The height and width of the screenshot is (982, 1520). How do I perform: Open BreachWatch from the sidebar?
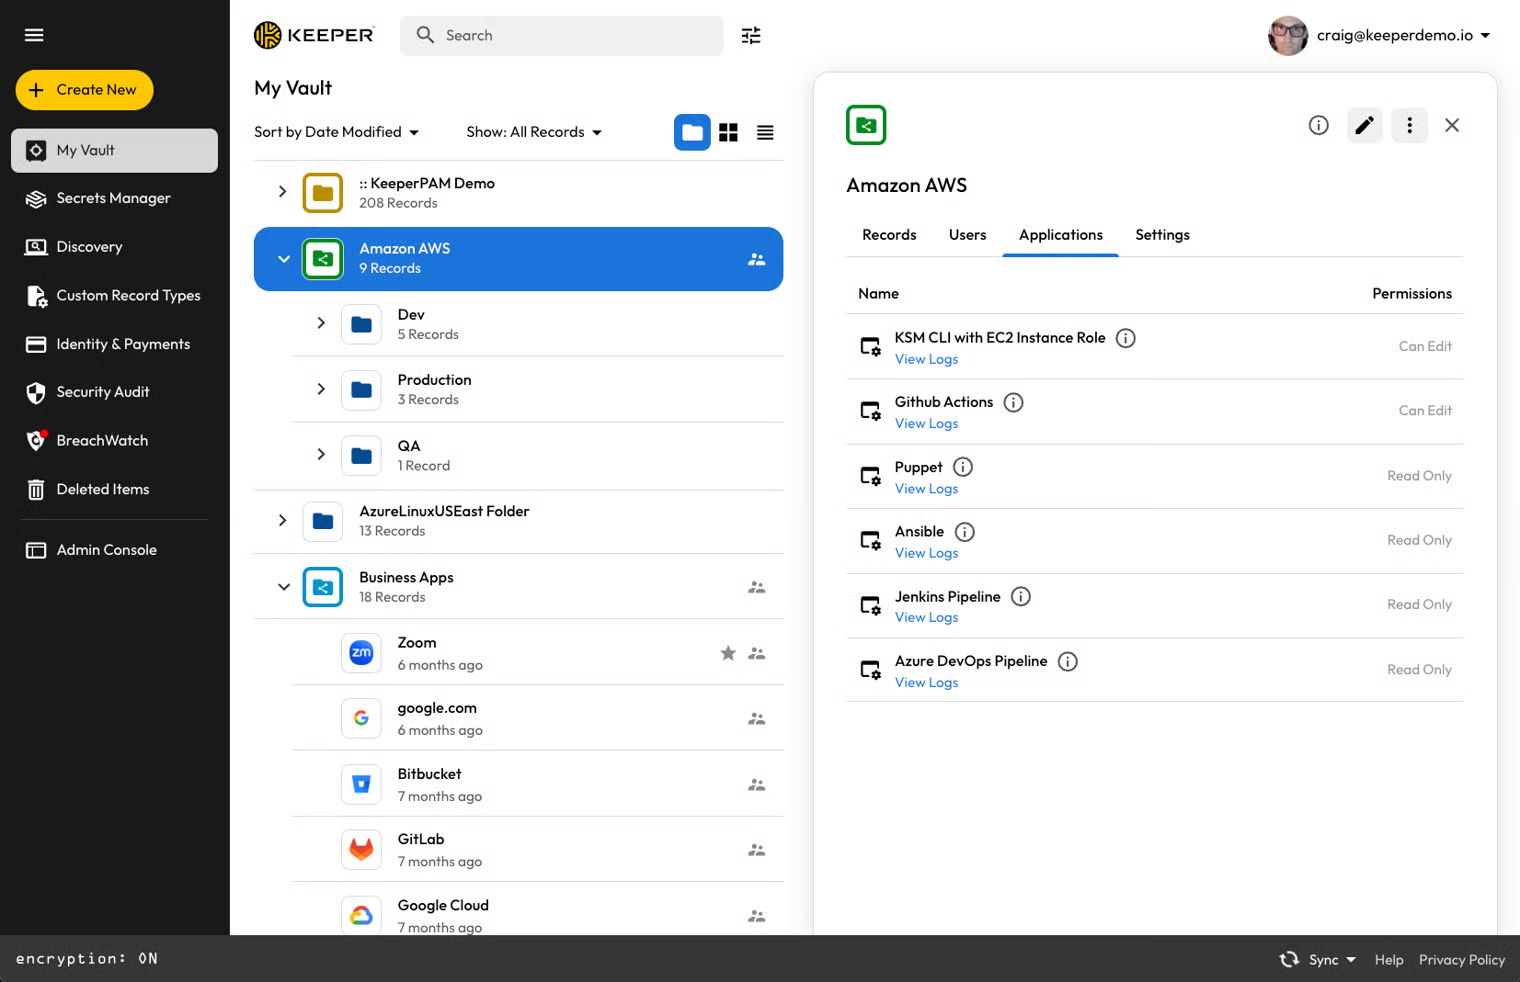(x=102, y=441)
